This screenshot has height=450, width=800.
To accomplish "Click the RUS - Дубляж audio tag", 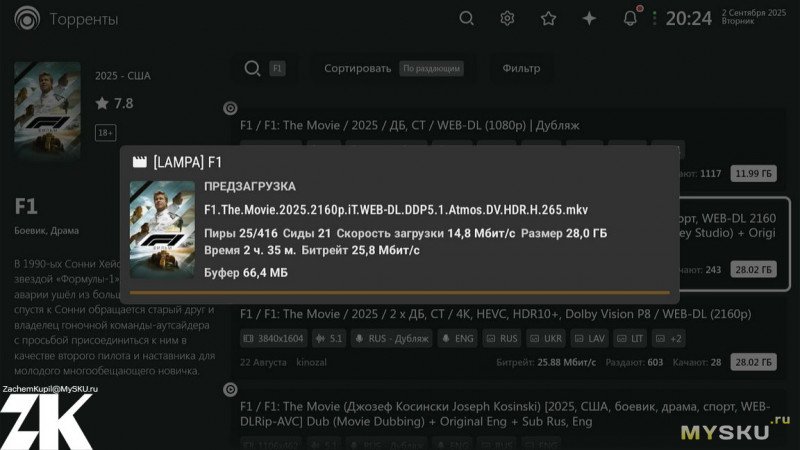I will click(x=392, y=338).
